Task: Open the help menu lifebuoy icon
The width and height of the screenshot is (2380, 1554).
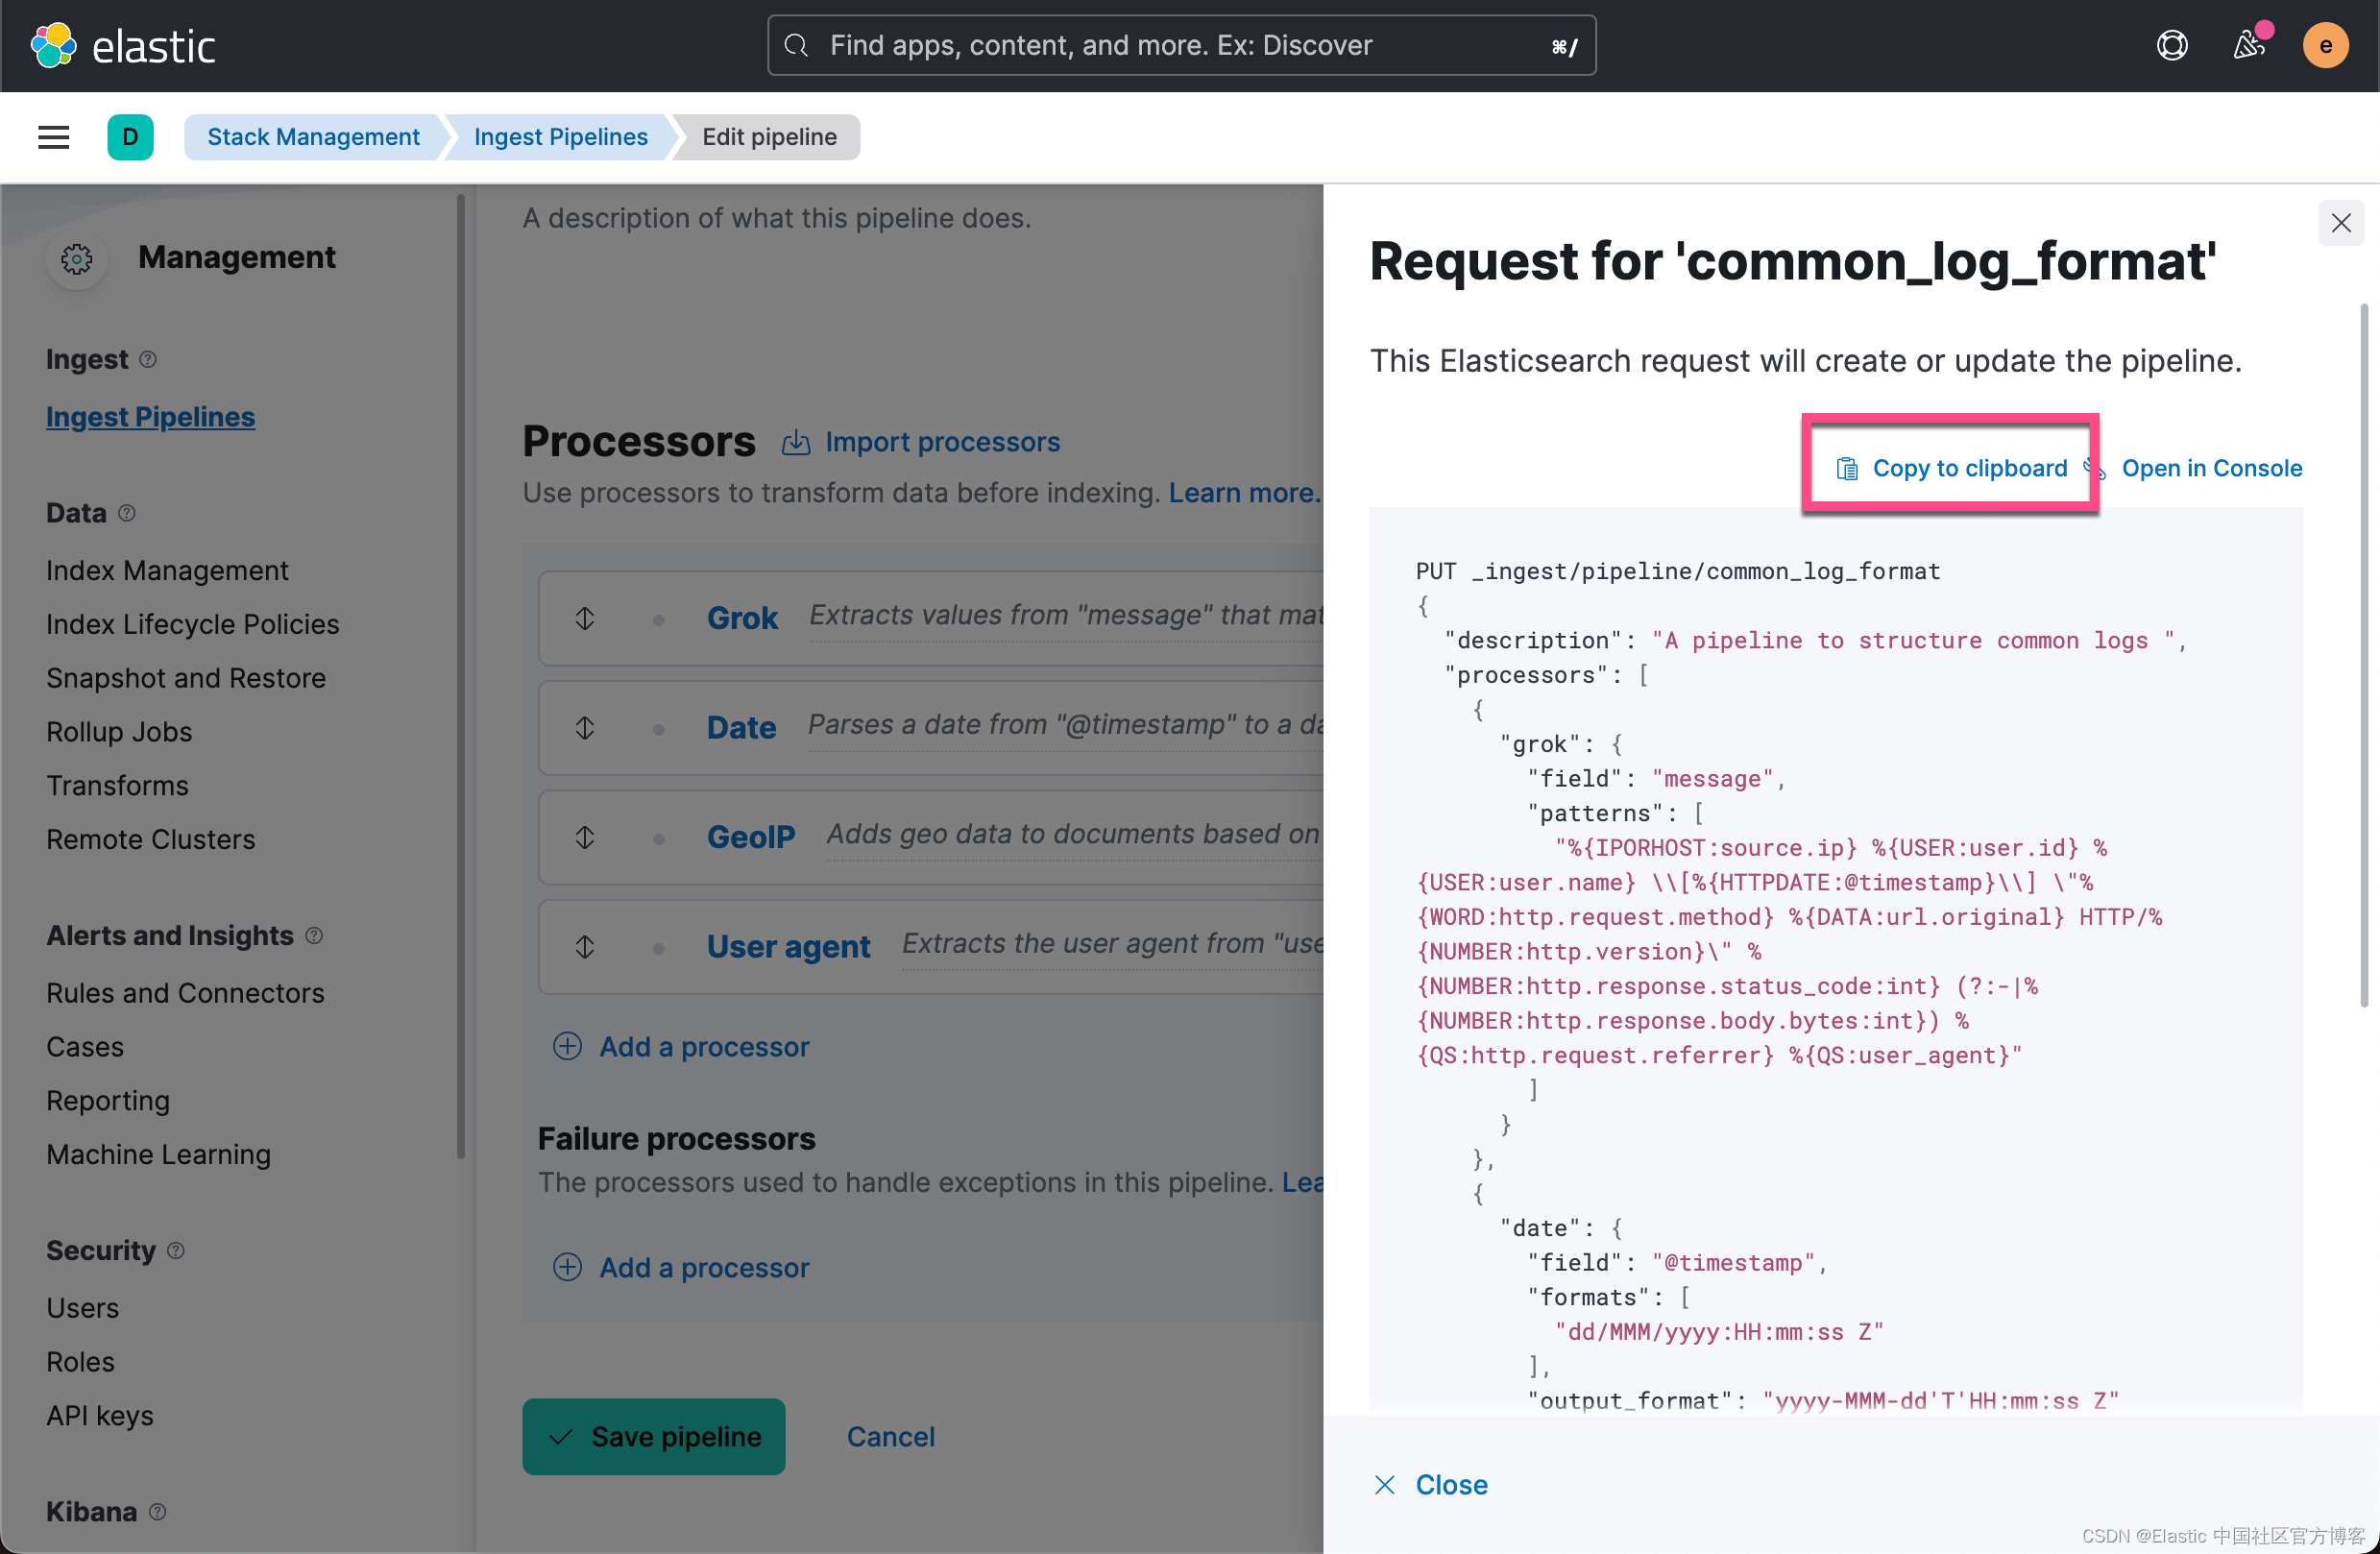Action: click(x=2171, y=45)
